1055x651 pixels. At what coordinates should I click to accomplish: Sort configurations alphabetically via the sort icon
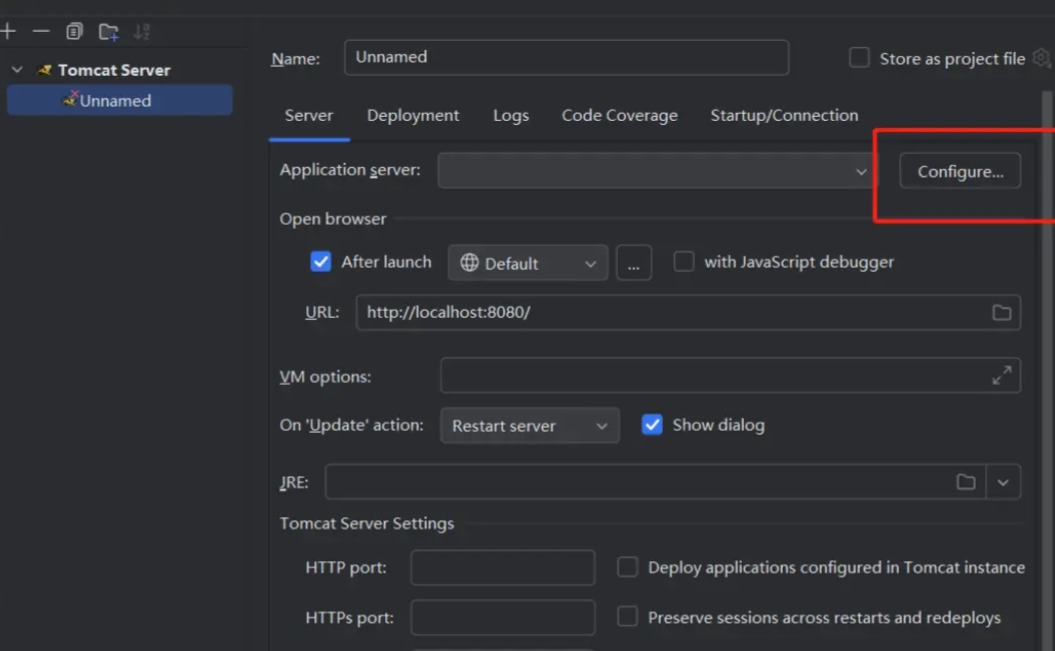click(x=141, y=32)
